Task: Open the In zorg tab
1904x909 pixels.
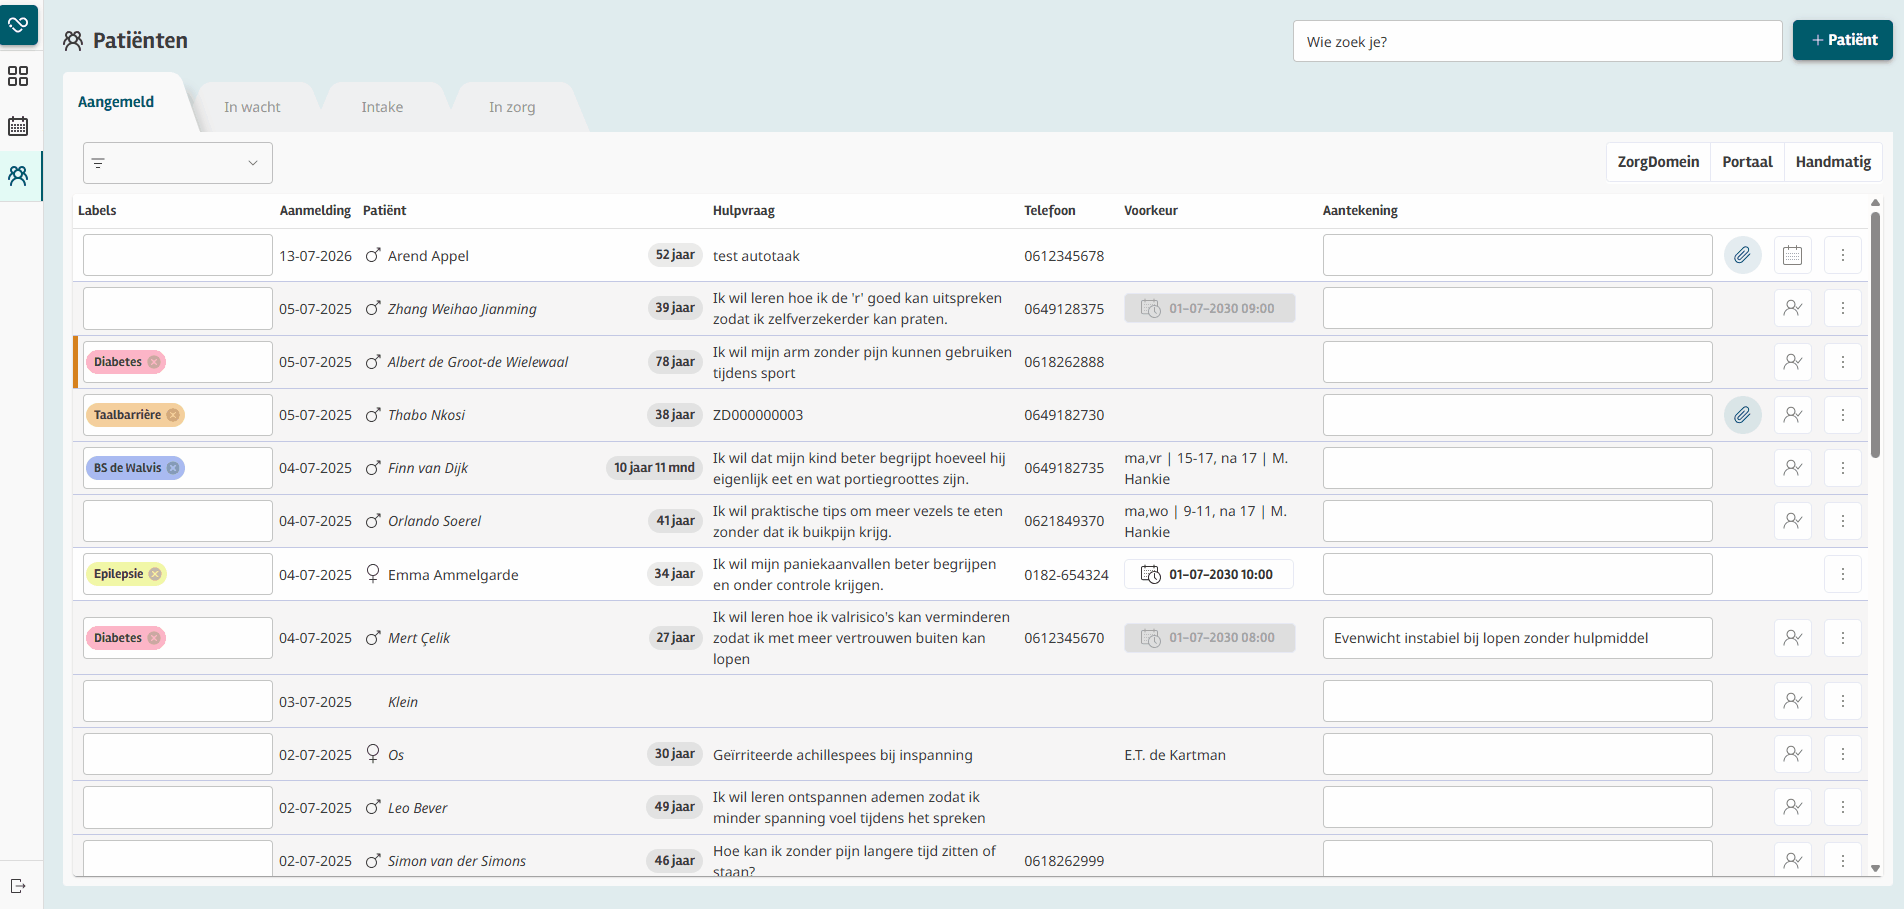Action: (x=512, y=107)
